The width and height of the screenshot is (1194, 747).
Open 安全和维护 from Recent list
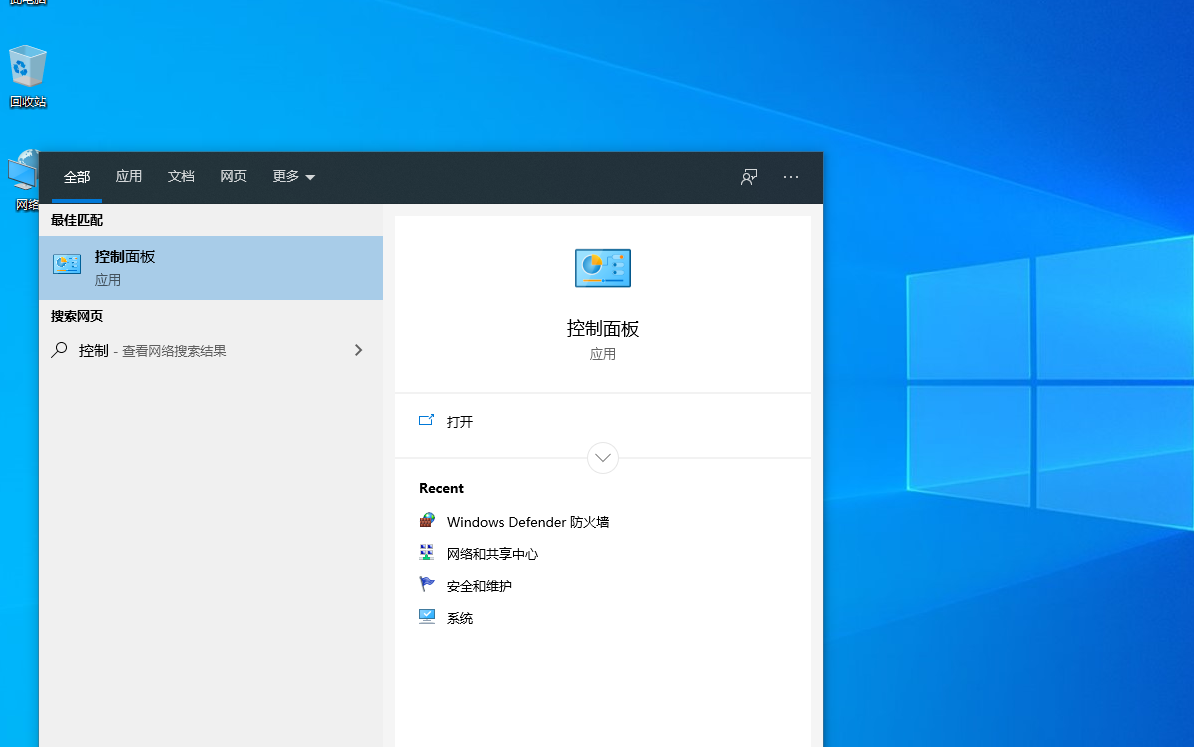[479, 586]
